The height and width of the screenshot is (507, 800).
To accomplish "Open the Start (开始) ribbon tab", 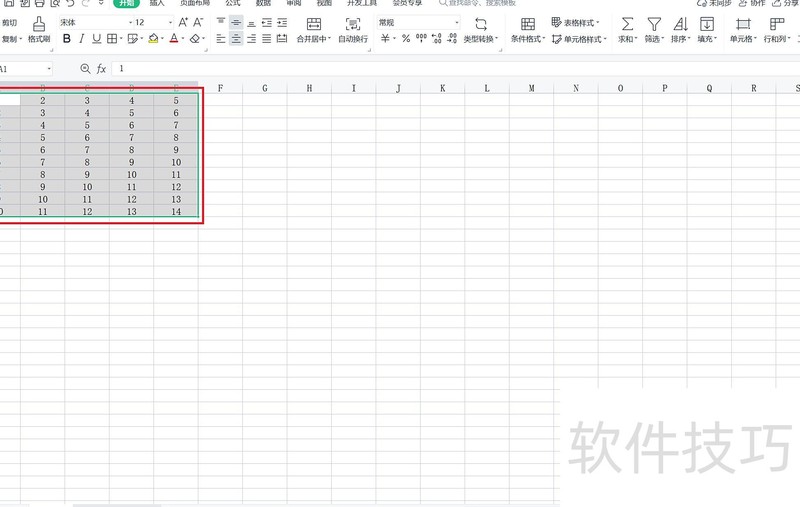I will coord(127,3).
